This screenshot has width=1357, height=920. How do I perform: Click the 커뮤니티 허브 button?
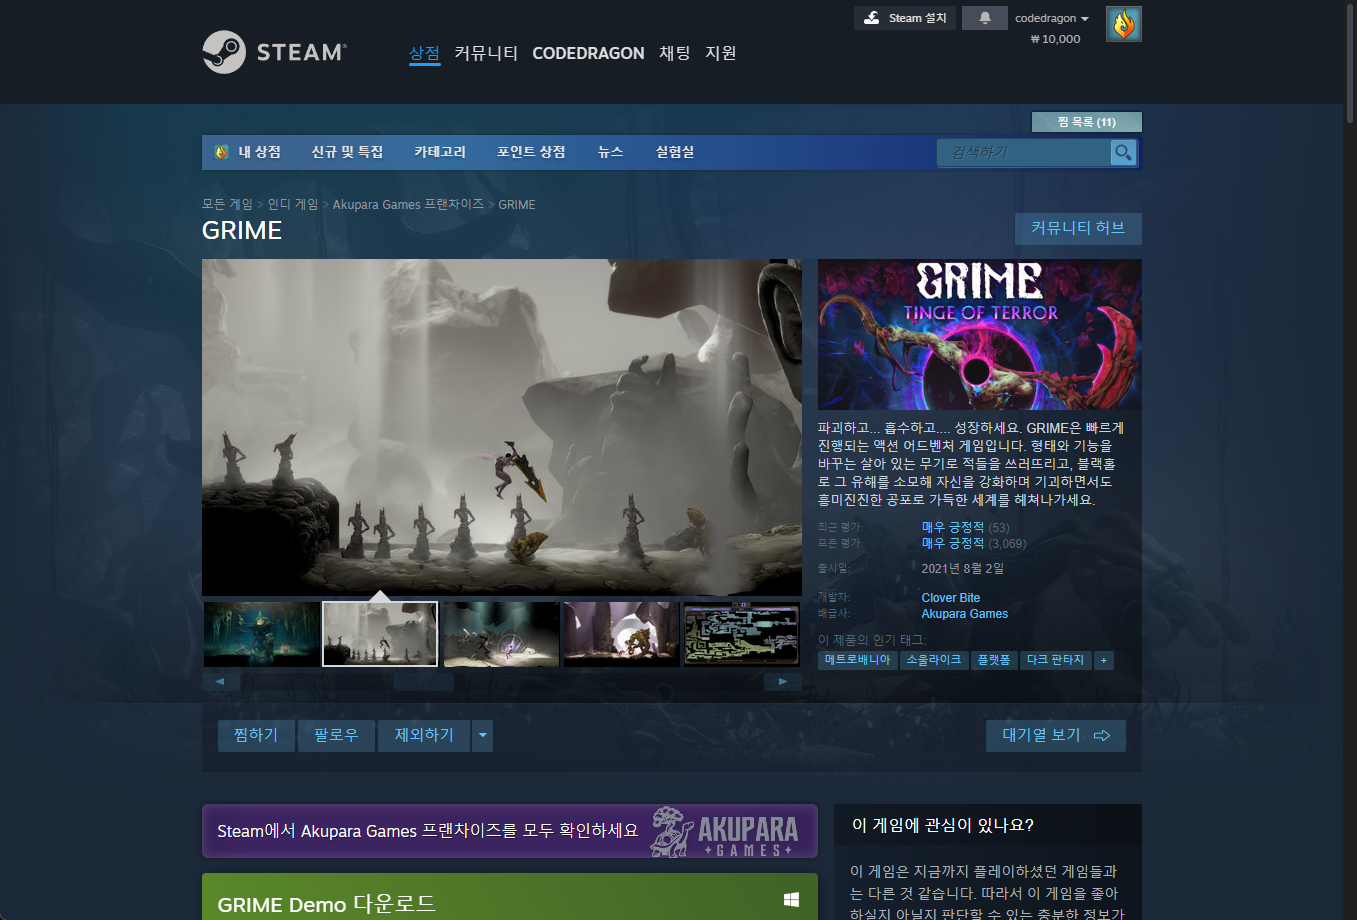(x=1078, y=228)
